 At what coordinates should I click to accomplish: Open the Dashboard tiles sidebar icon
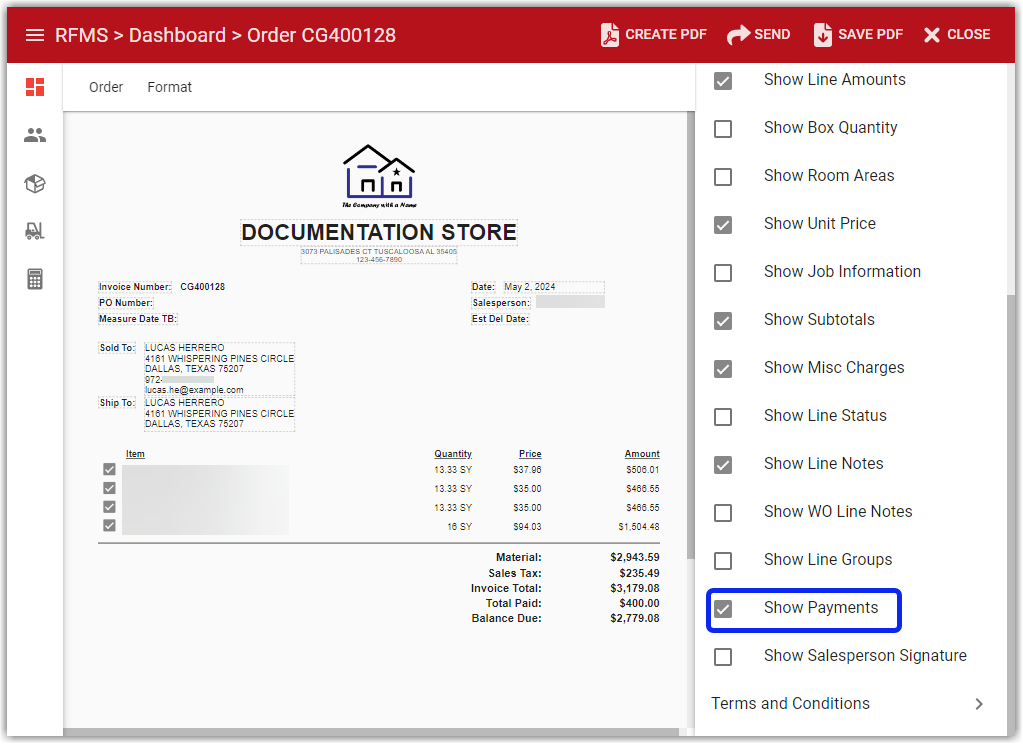point(35,87)
